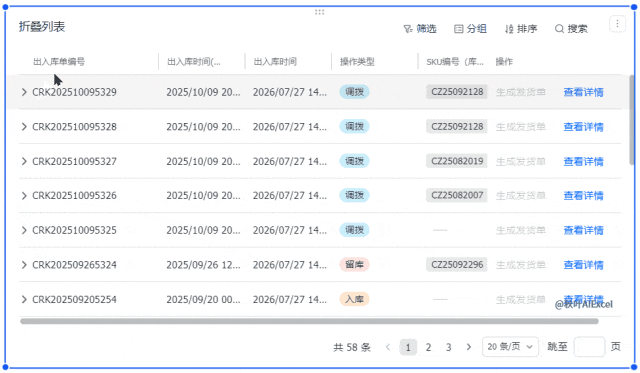
Task: Open the 20 条/页 page size dropdown
Action: coord(510,347)
